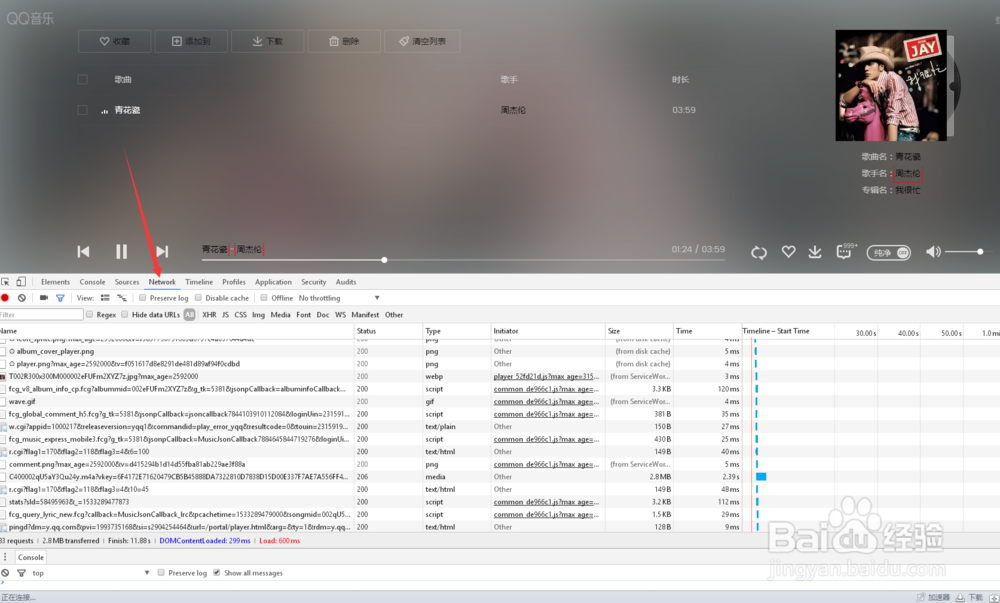Image resolution: width=1000 pixels, height=603 pixels.
Task: Check the select-all songs checkbox
Action: [82, 79]
